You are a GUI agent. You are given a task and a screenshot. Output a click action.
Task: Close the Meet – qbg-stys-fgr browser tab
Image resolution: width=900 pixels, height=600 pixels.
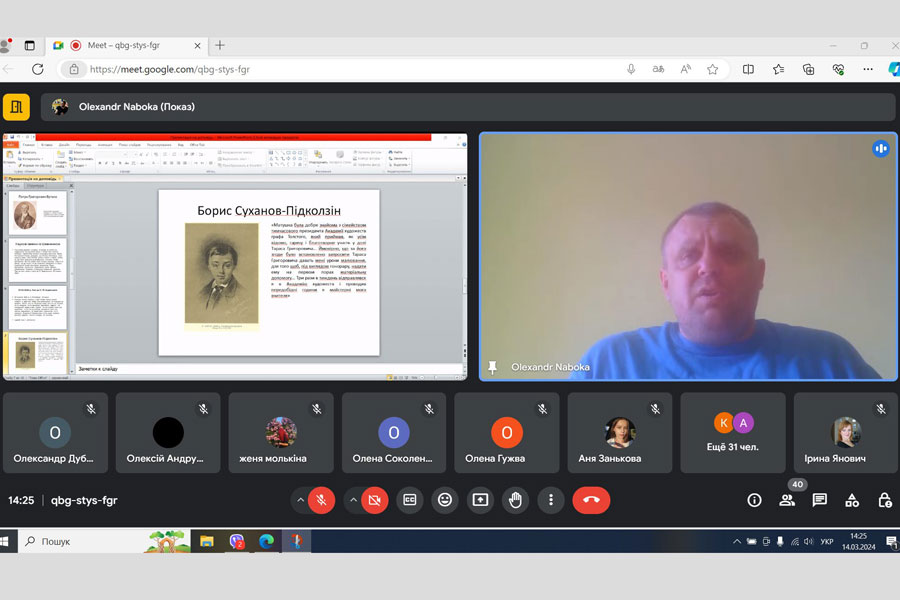point(197,45)
